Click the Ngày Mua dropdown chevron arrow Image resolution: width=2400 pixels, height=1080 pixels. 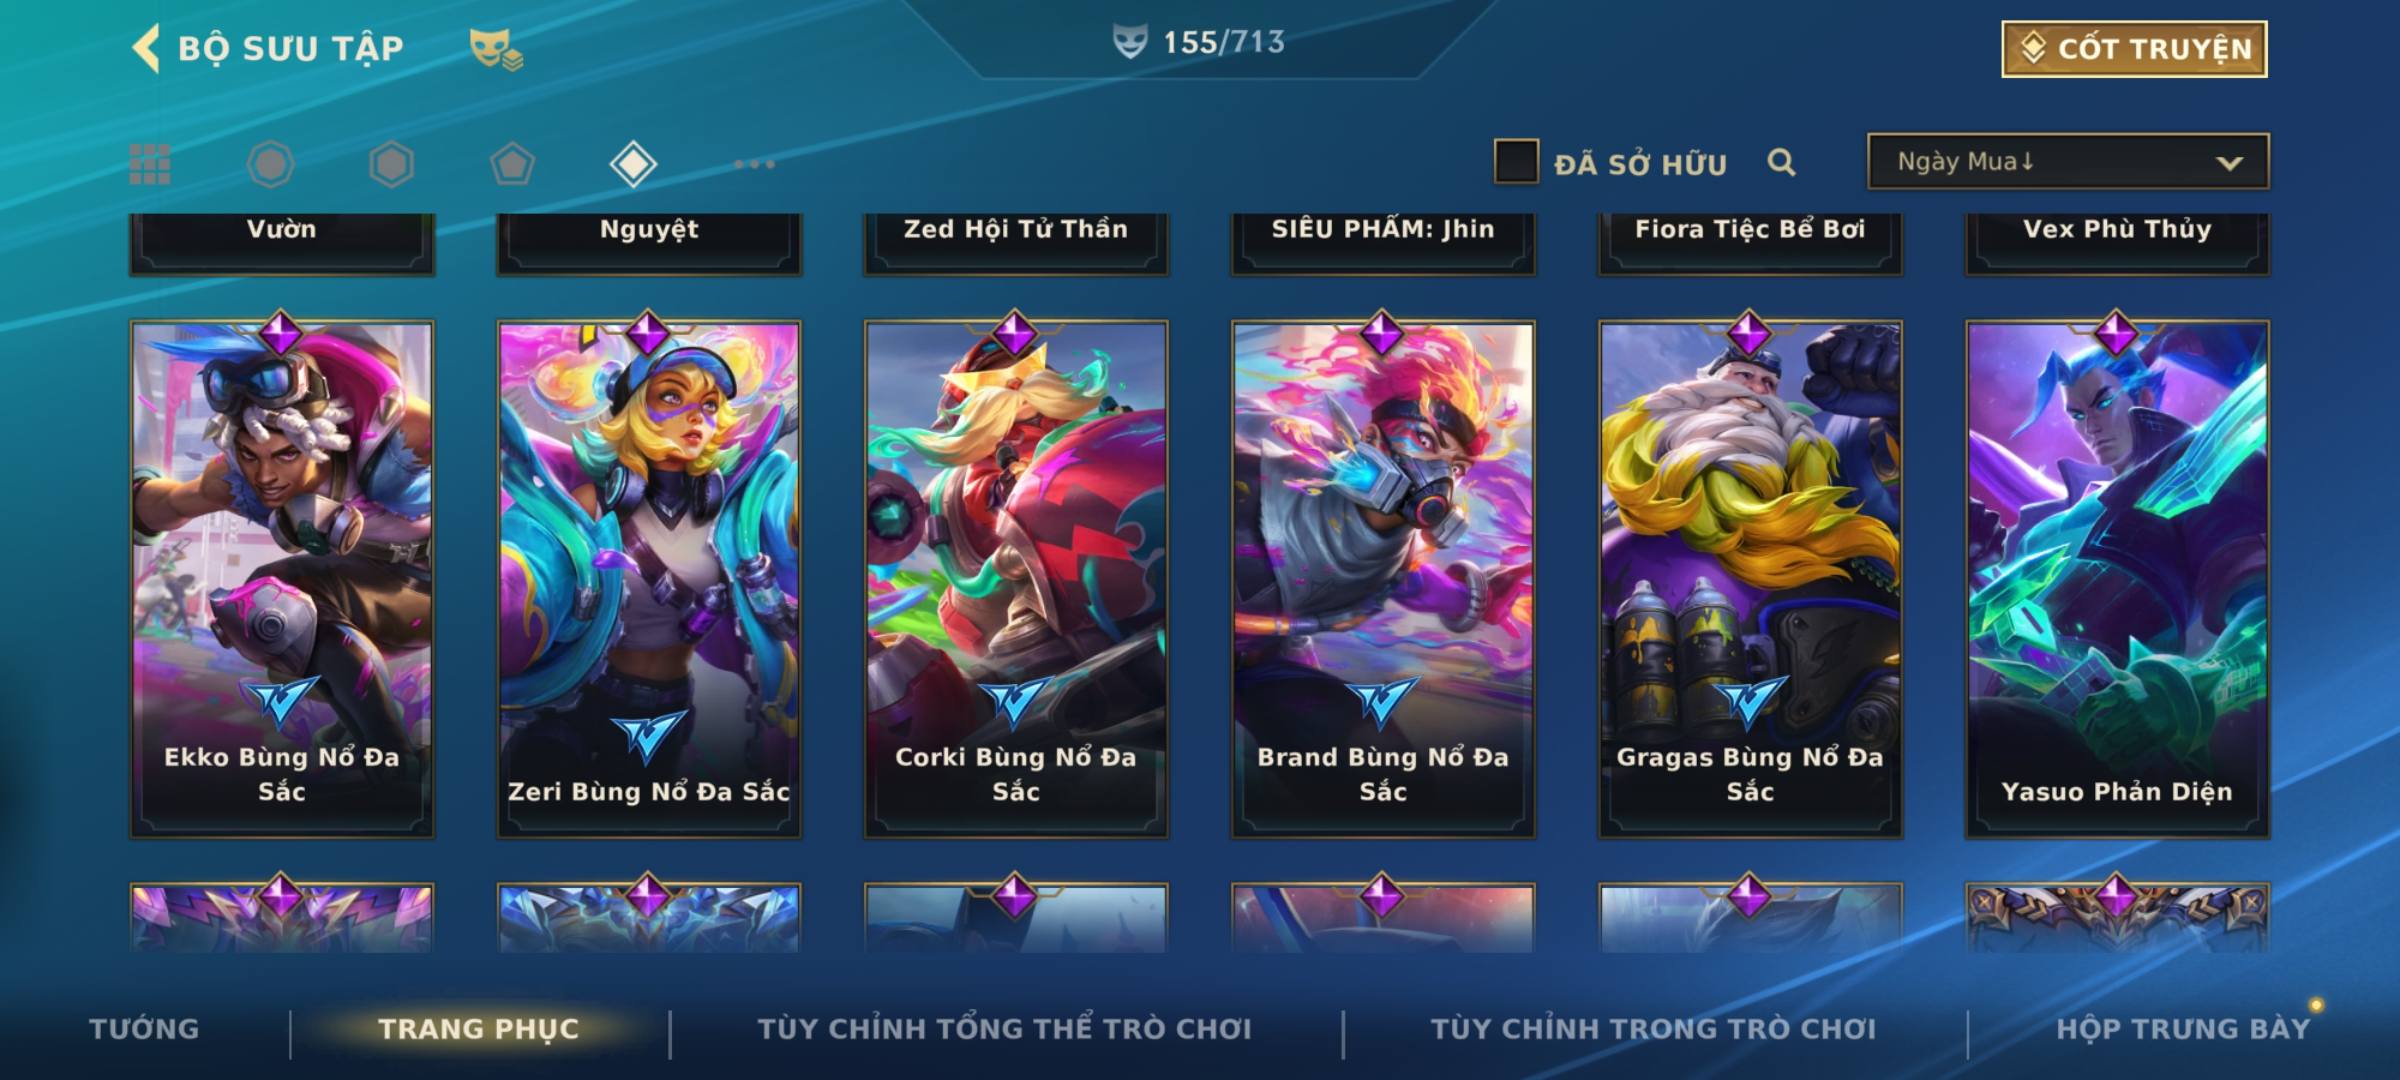2229,163
